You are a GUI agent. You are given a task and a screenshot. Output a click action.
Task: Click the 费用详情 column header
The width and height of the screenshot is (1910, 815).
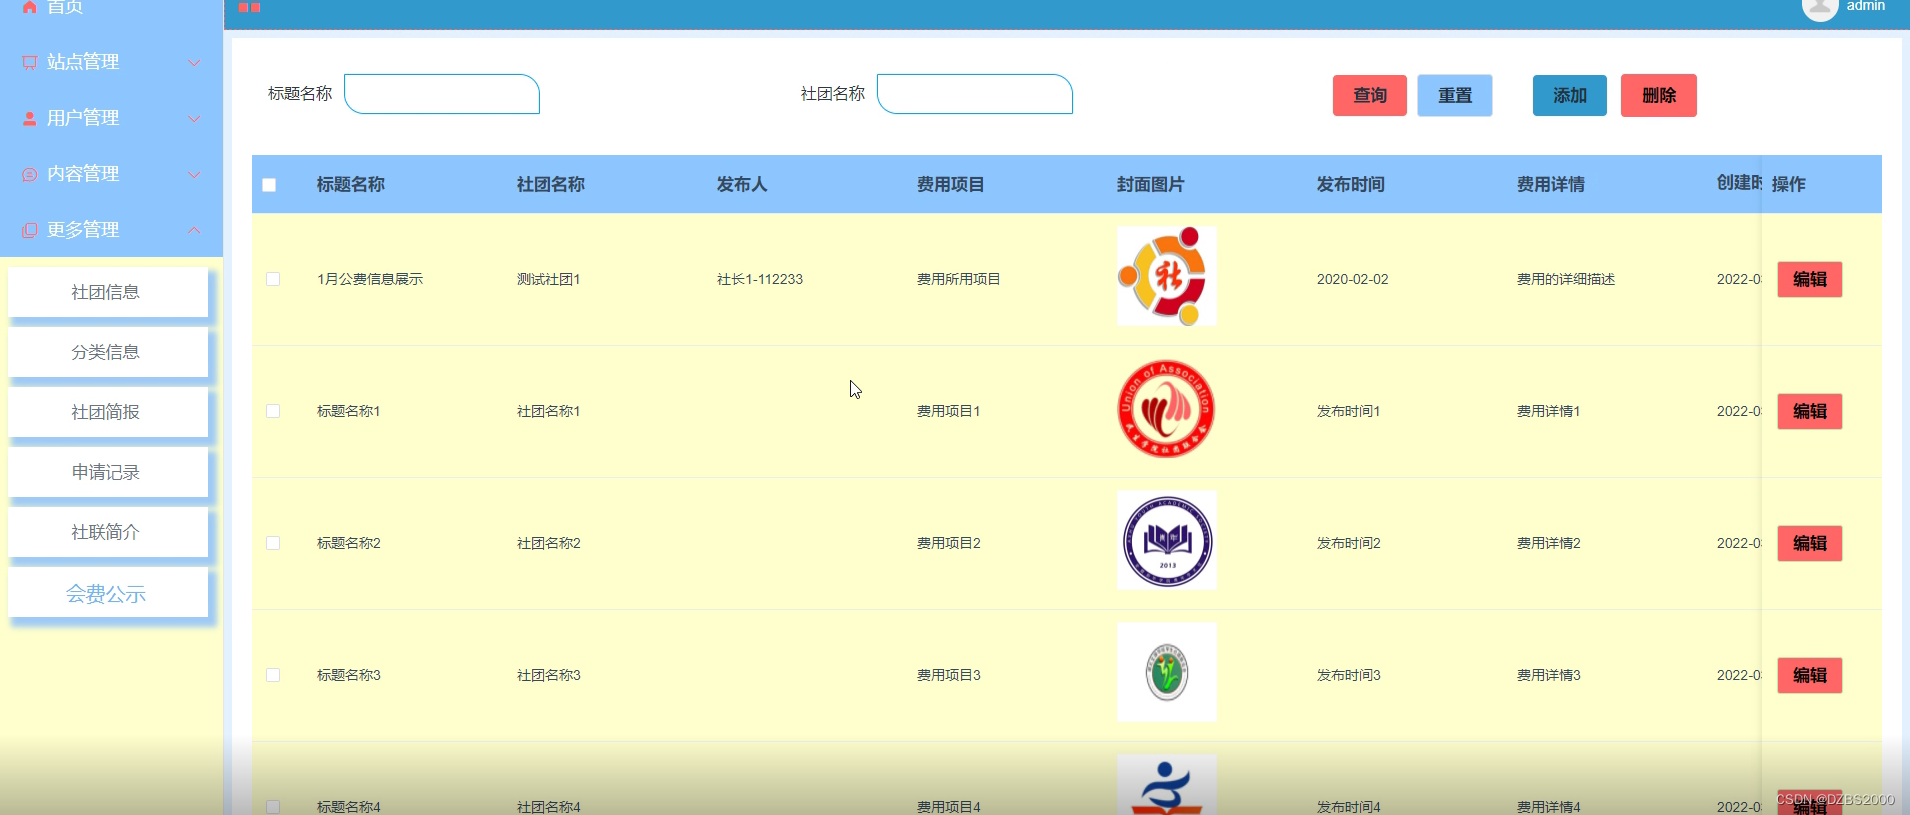(x=1551, y=184)
